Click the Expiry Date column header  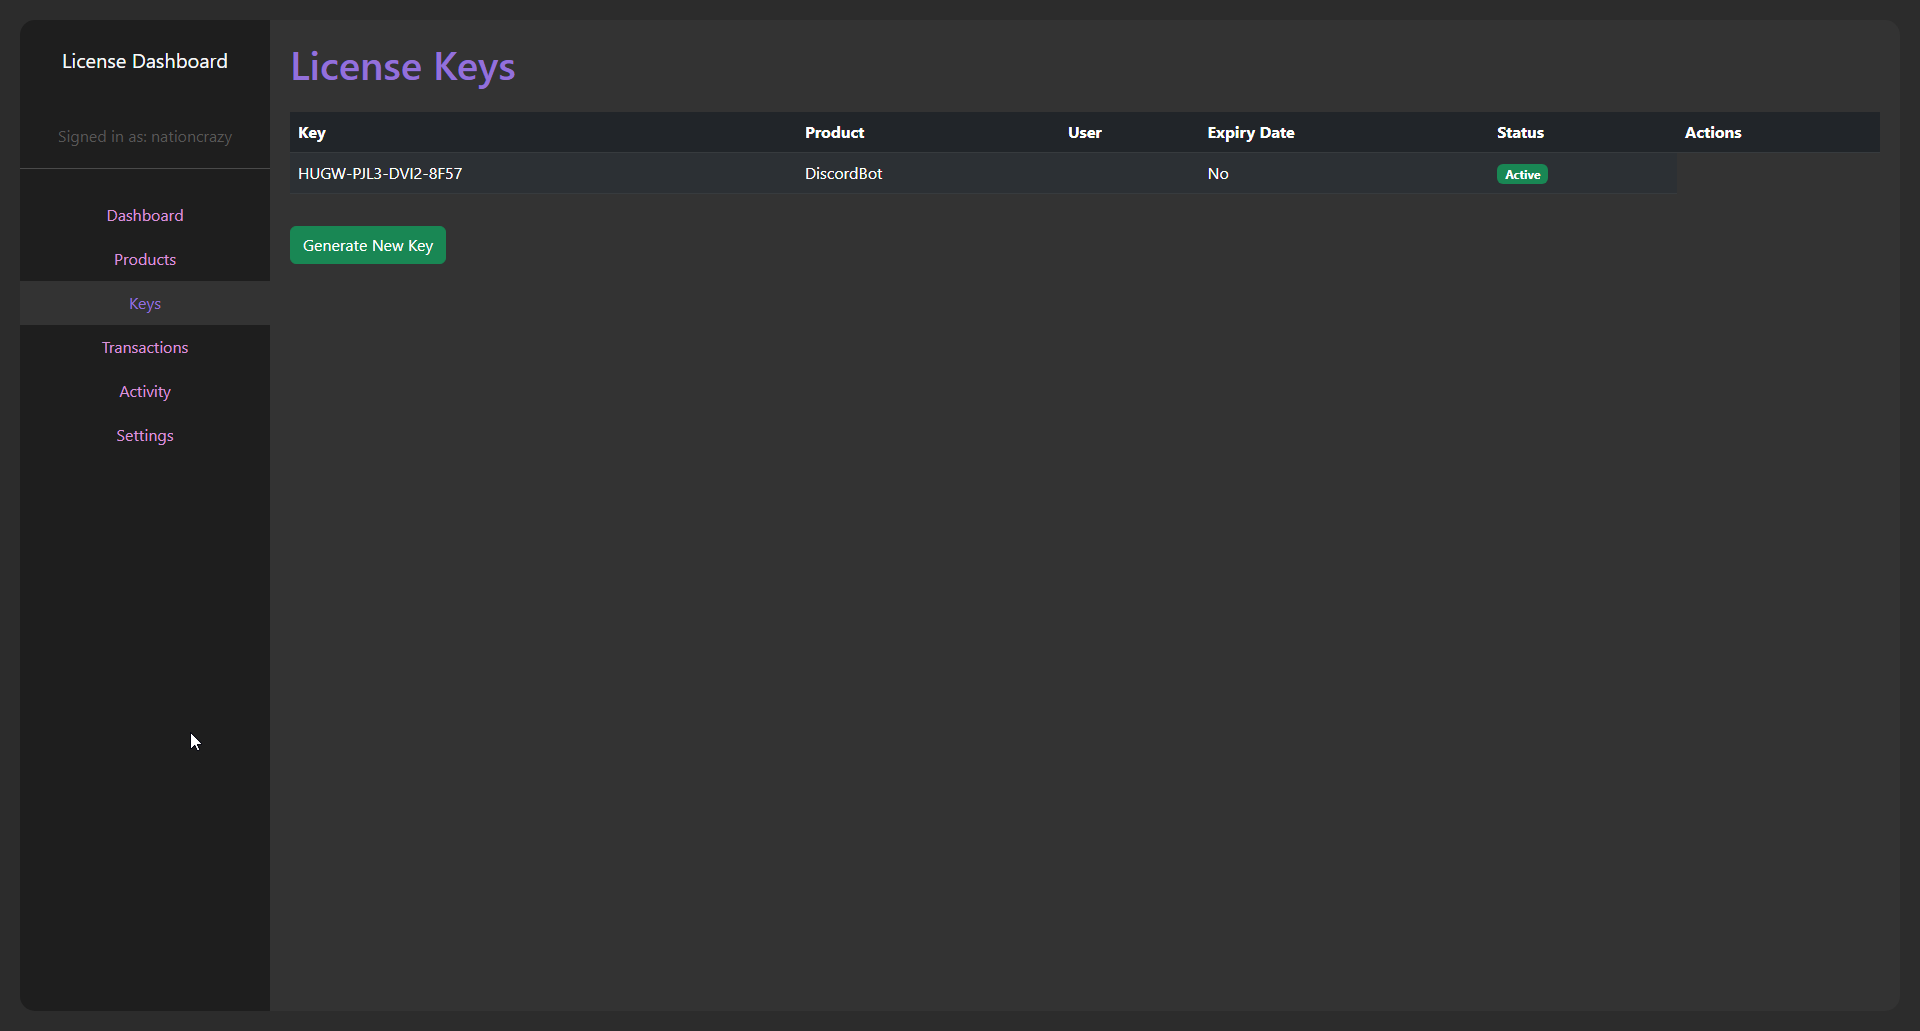(x=1250, y=133)
